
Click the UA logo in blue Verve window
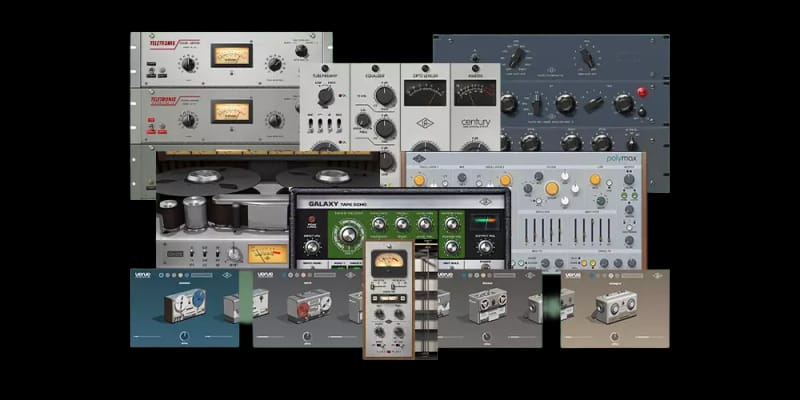click(227, 275)
